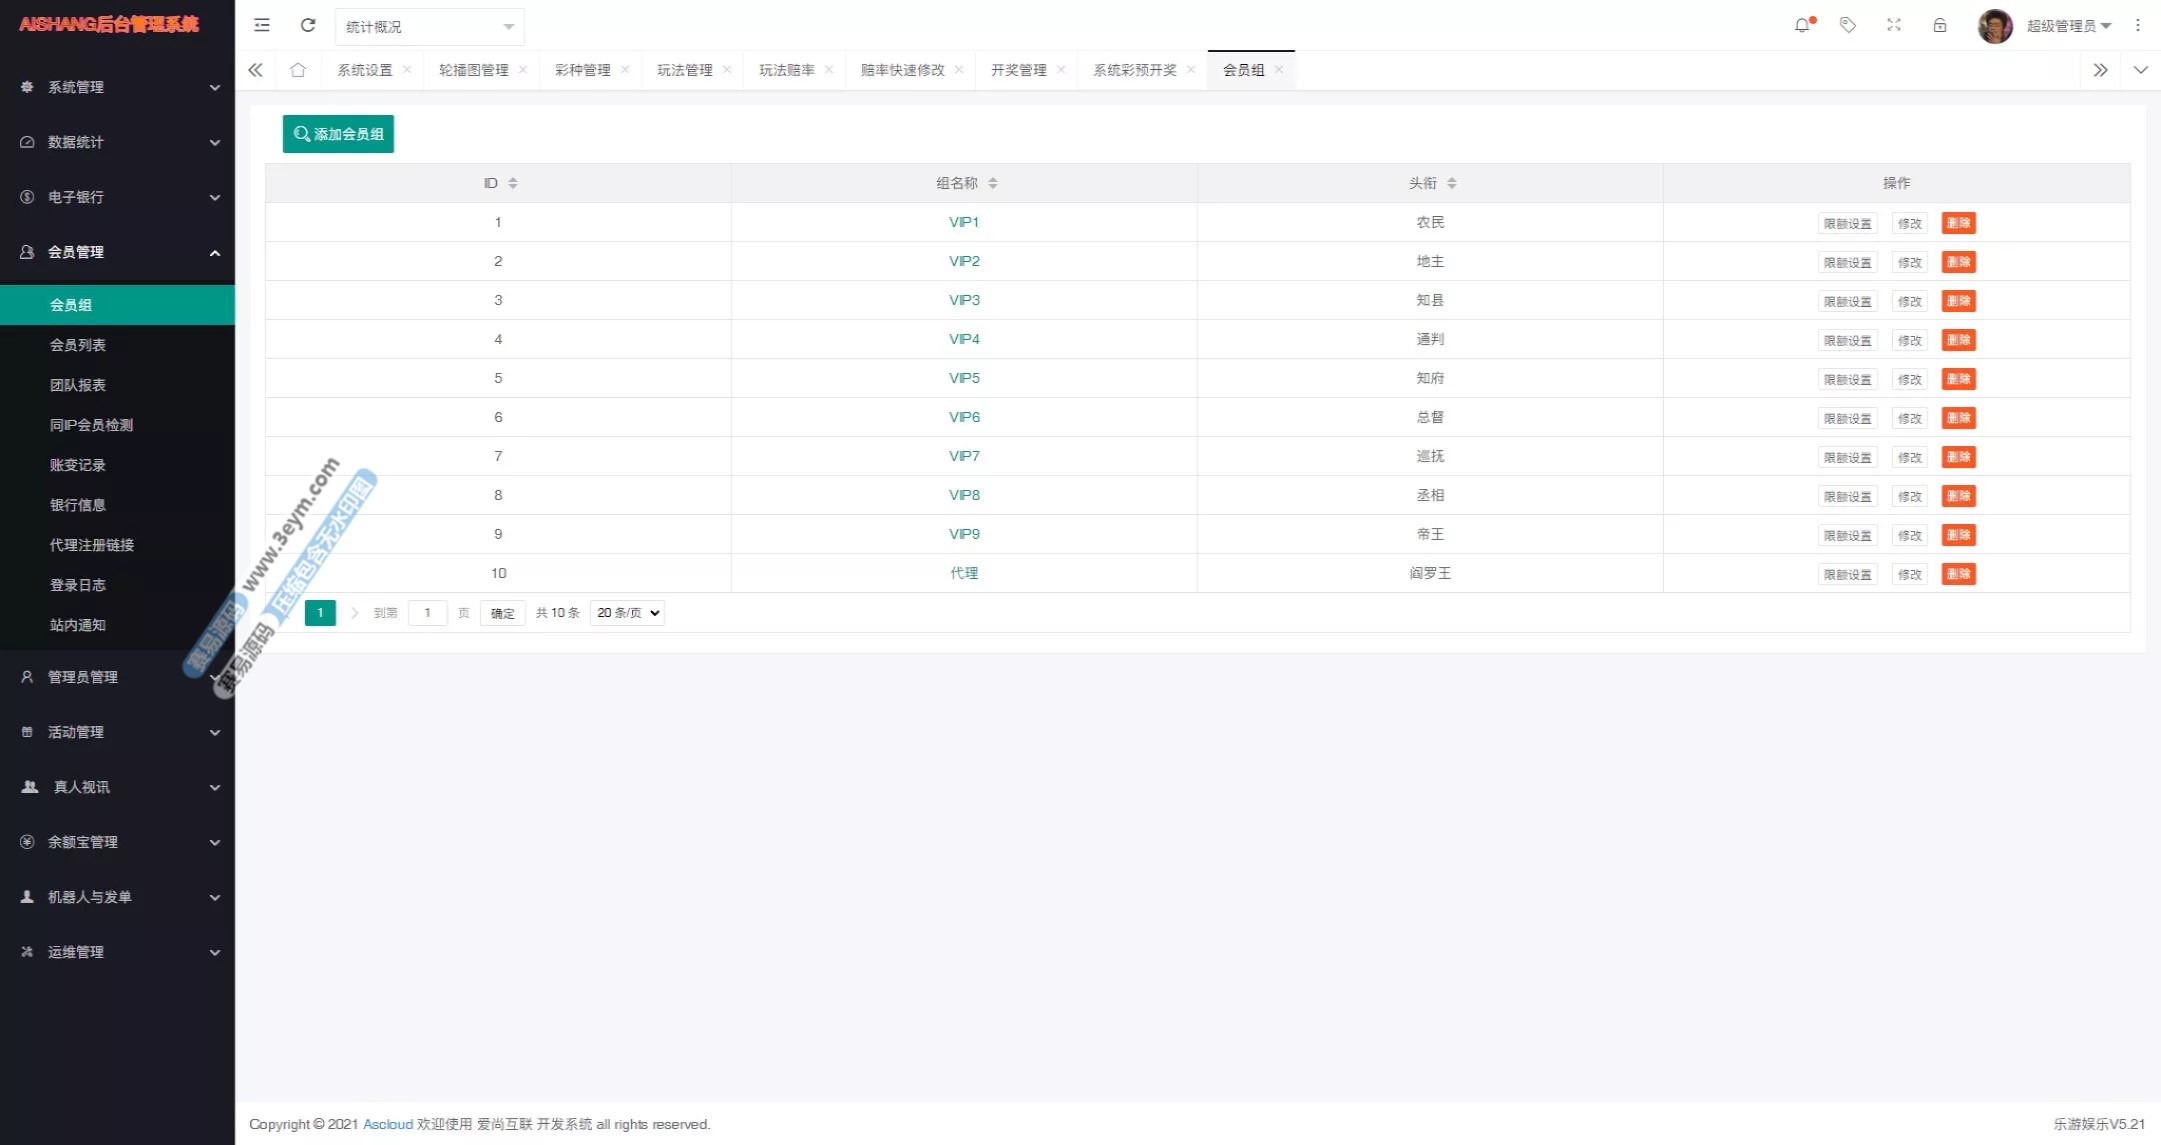Collapse the sidebar with the menu icon

click(x=262, y=26)
